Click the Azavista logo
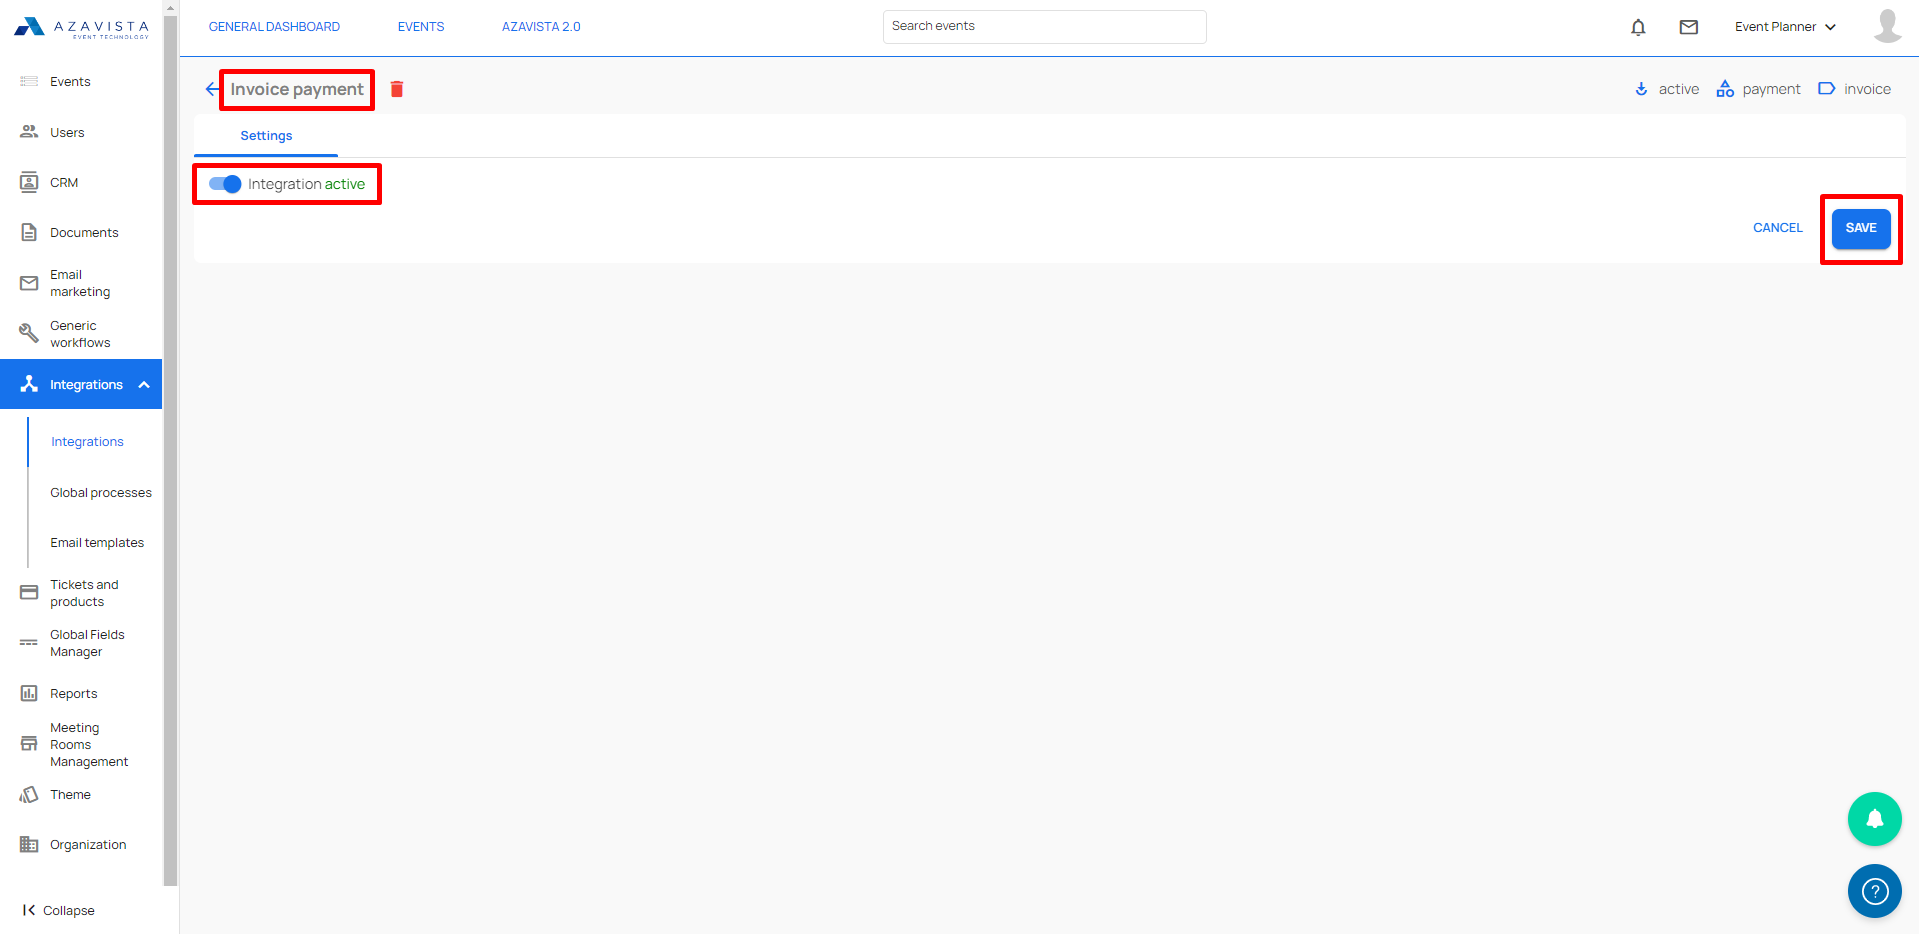Image resolution: width=1919 pixels, height=934 pixels. pos(81,27)
